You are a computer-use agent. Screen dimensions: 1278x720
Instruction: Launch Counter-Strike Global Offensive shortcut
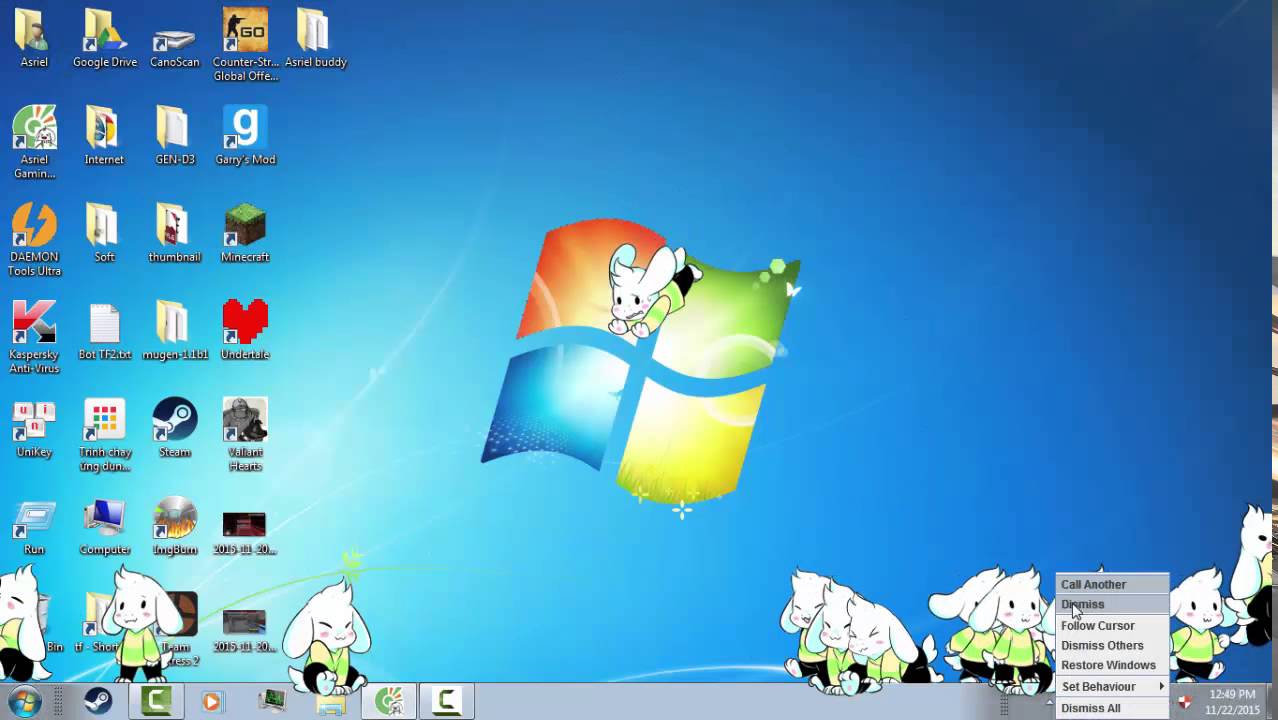coord(245,45)
